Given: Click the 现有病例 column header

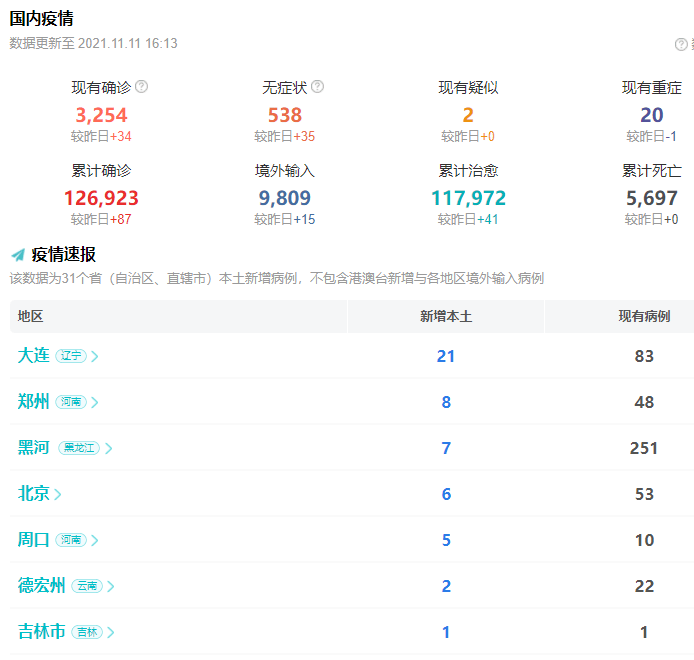Looking at the screenshot, I should pos(643,316).
